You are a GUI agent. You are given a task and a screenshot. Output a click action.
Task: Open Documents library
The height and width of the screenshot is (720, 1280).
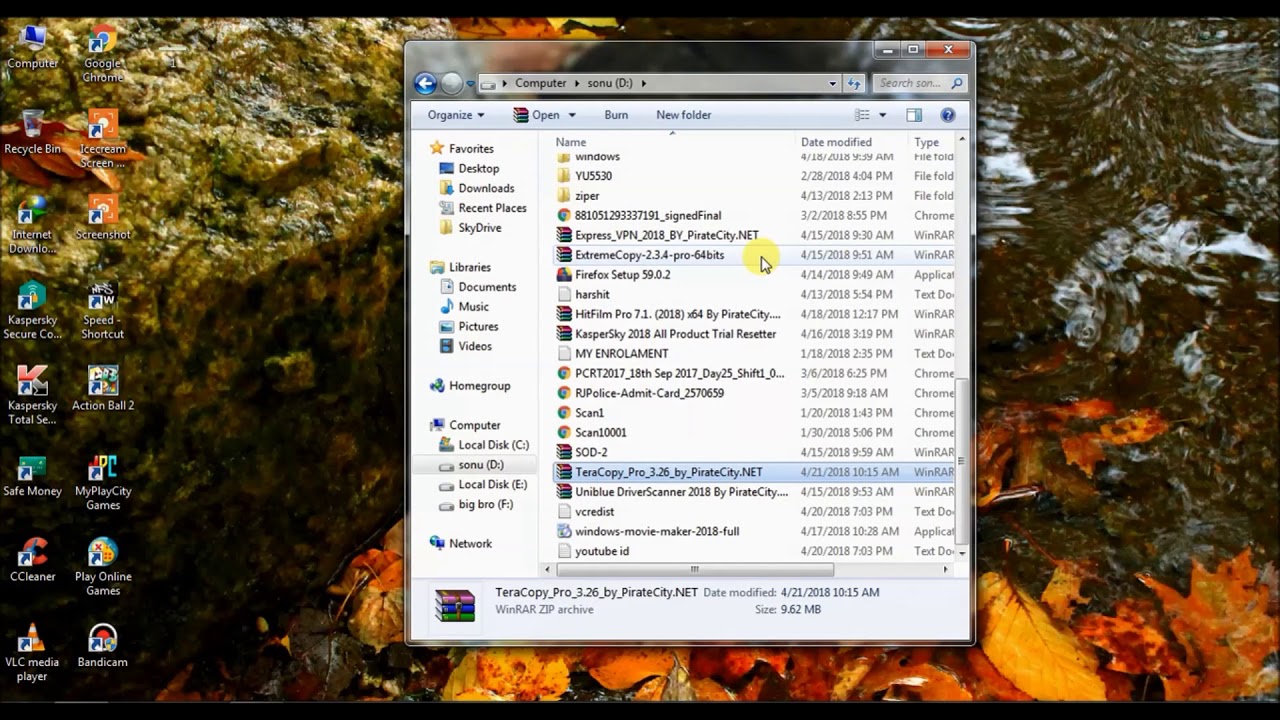point(487,287)
